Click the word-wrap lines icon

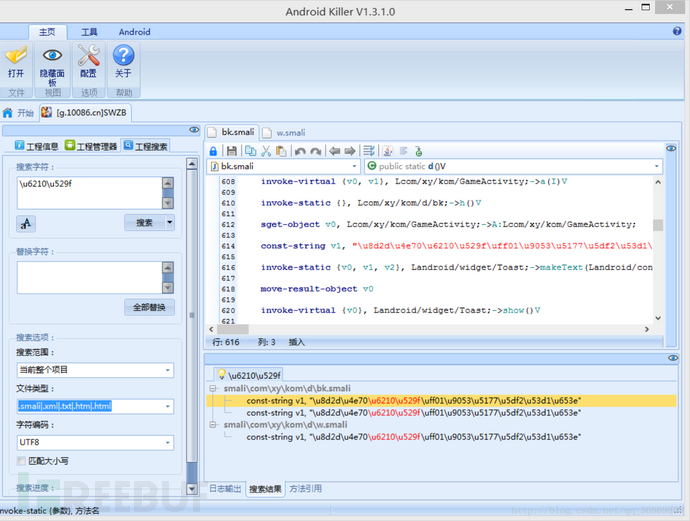pyautogui.click(x=369, y=151)
